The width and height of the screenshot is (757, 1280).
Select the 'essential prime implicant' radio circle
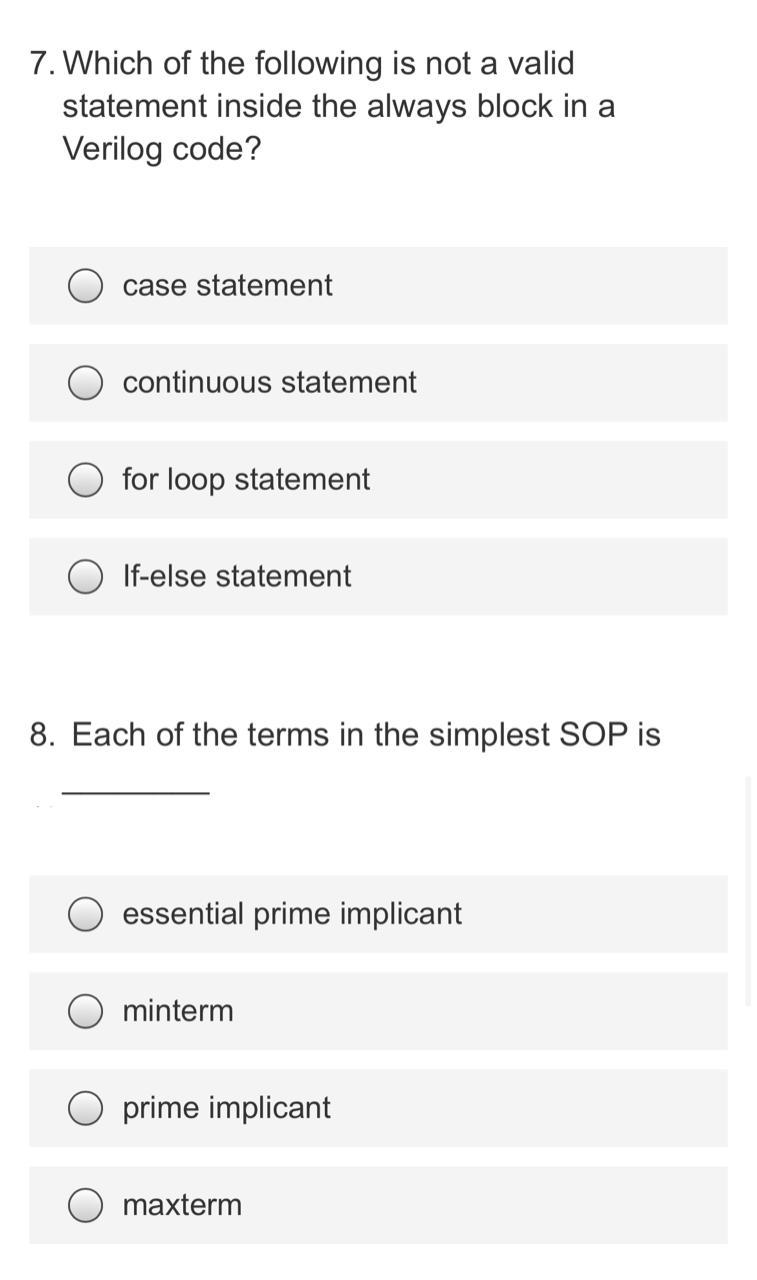click(86, 914)
